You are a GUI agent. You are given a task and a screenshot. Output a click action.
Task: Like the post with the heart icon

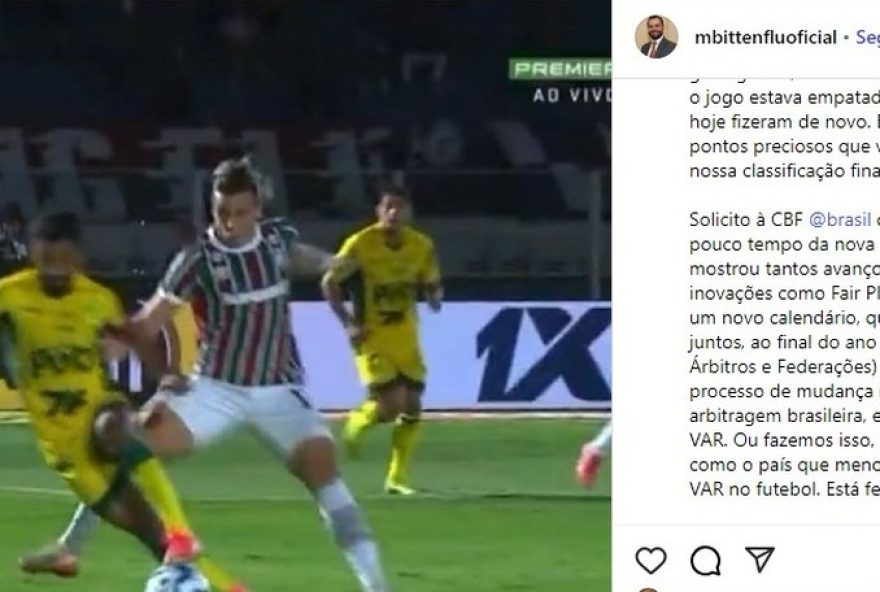pyautogui.click(x=650, y=560)
